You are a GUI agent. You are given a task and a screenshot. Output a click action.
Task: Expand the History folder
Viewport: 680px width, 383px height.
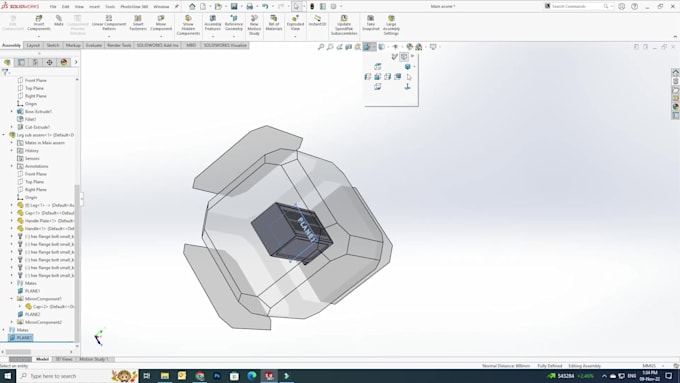(12, 151)
